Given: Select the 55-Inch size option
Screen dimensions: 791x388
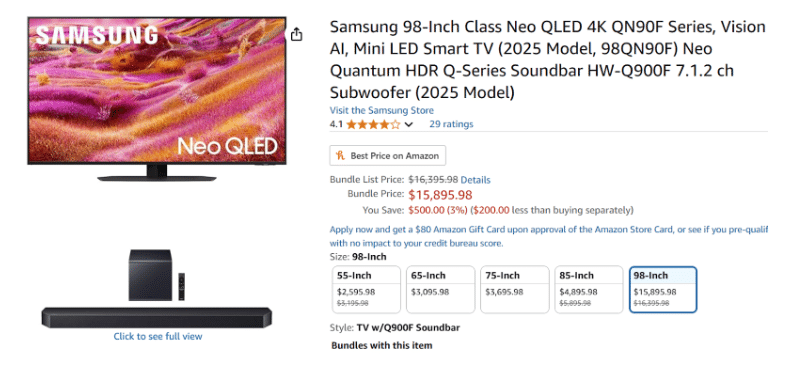Looking at the screenshot, I should click(367, 290).
